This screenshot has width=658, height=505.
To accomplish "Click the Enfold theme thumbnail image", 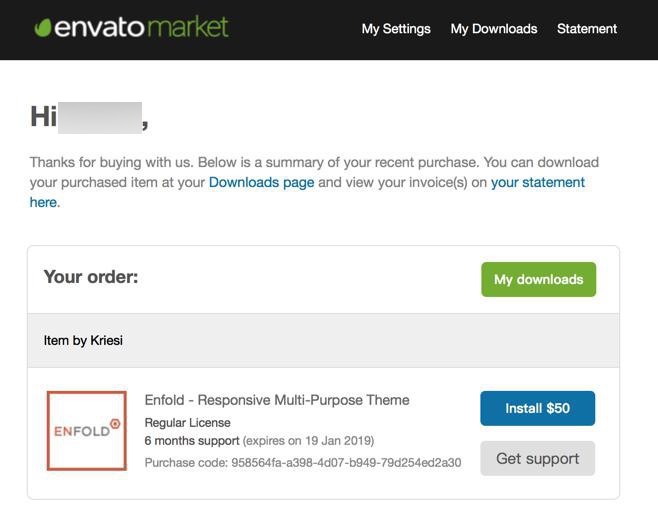I will 87,431.
